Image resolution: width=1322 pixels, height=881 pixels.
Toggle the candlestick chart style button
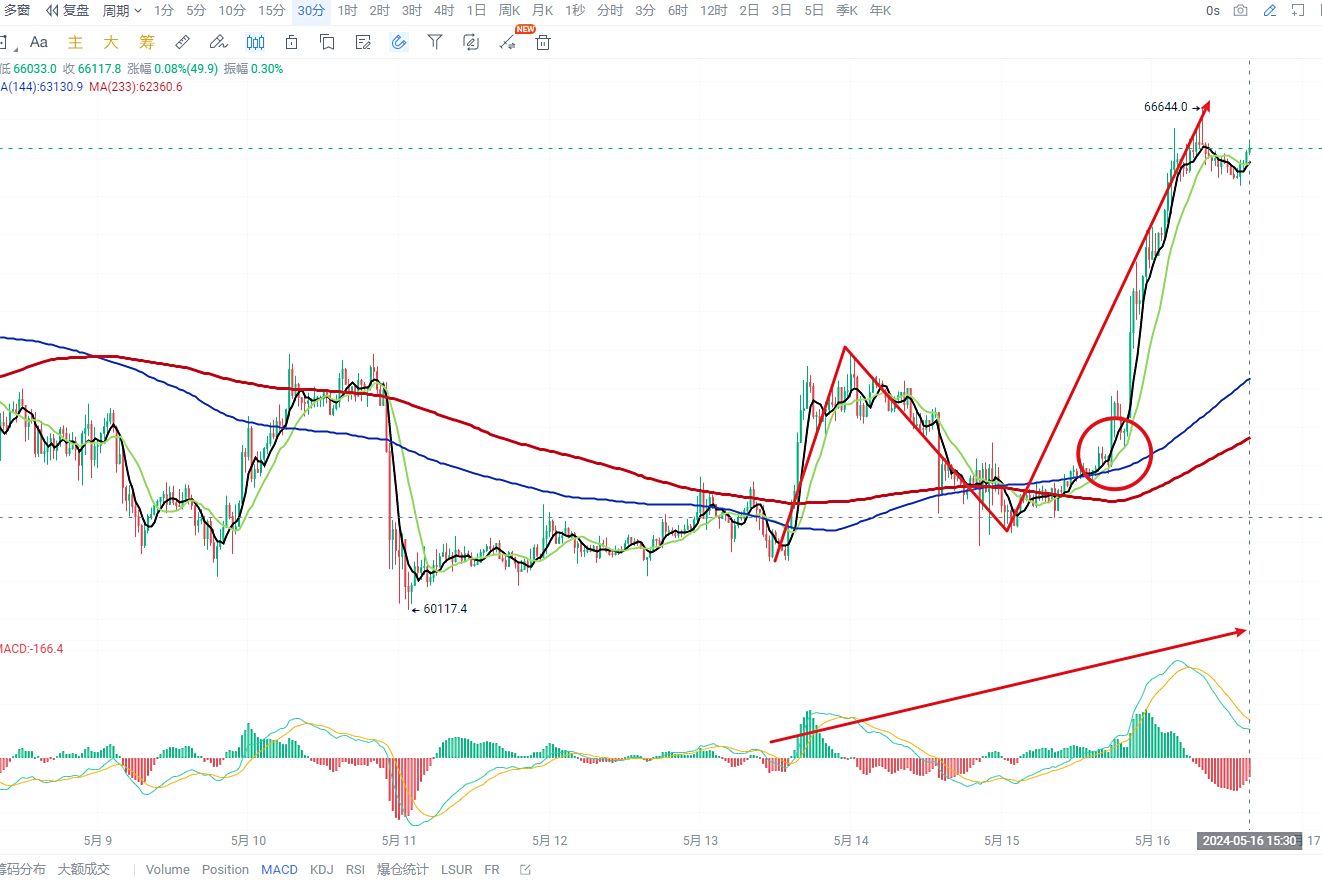tap(255, 42)
